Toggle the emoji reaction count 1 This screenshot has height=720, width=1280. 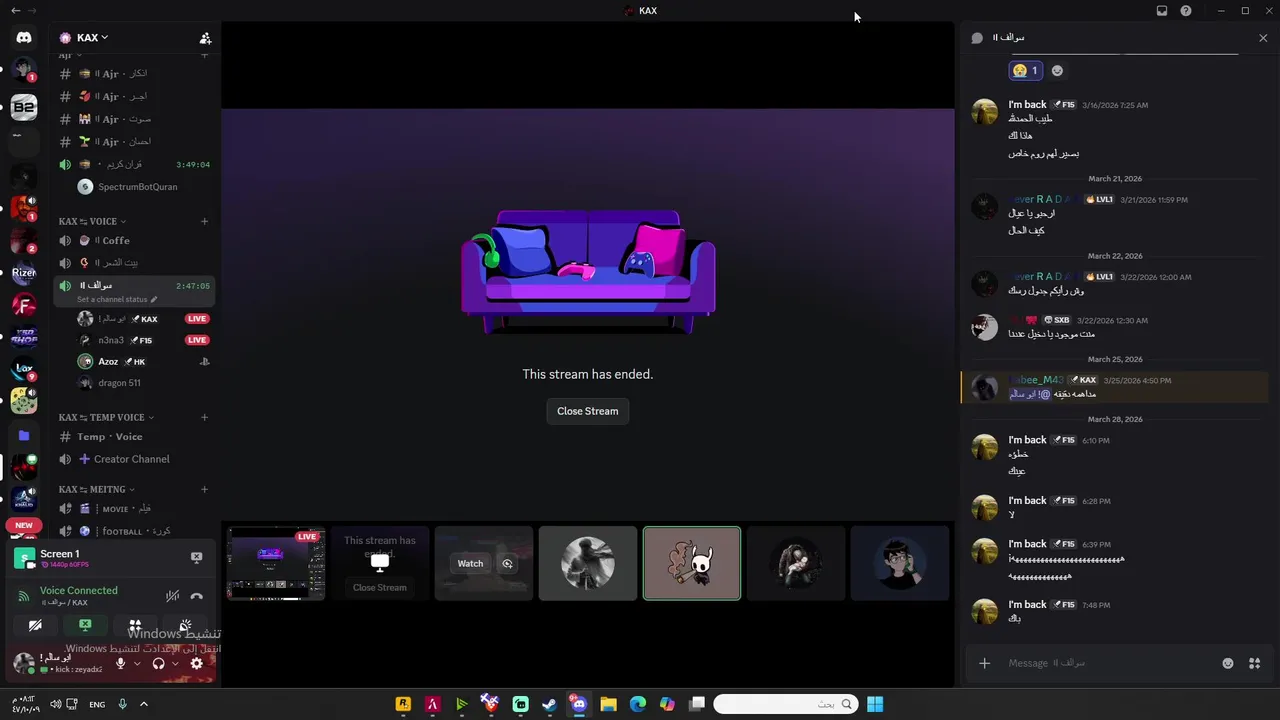click(x=1025, y=71)
